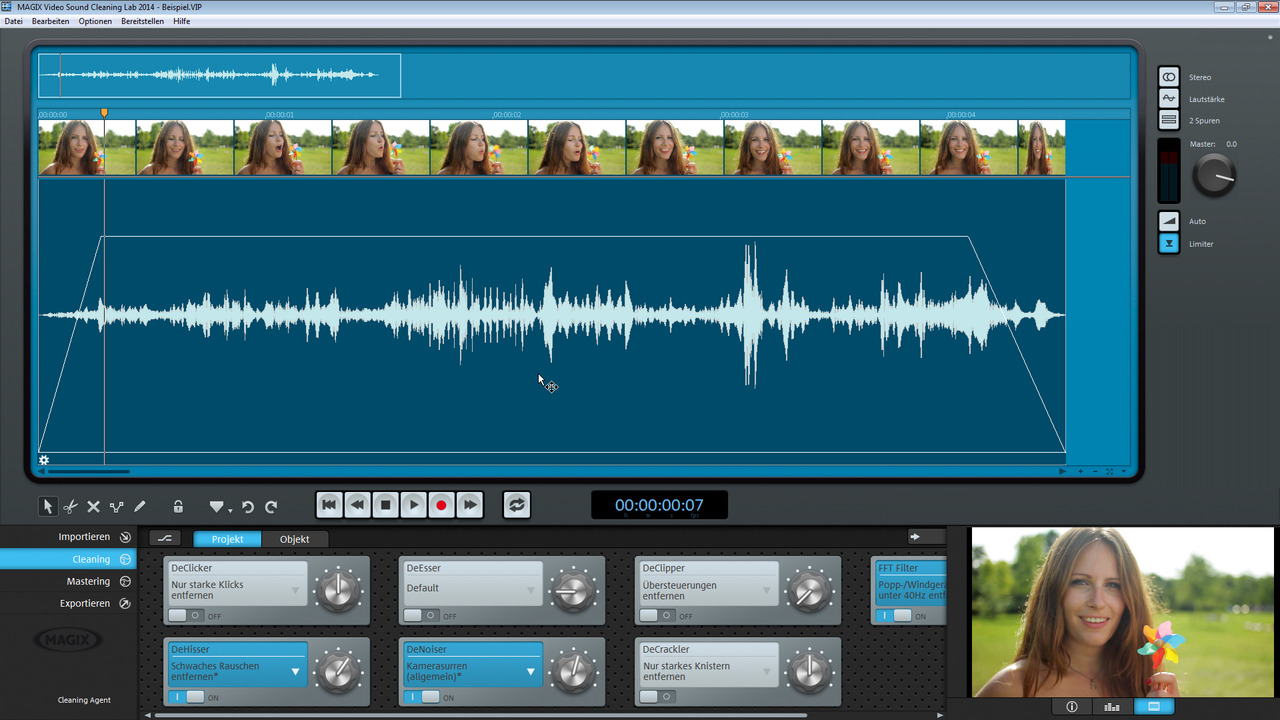Show the spectrum bars view below preview
Image resolution: width=1280 pixels, height=720 pixels.
[1112, 707]
